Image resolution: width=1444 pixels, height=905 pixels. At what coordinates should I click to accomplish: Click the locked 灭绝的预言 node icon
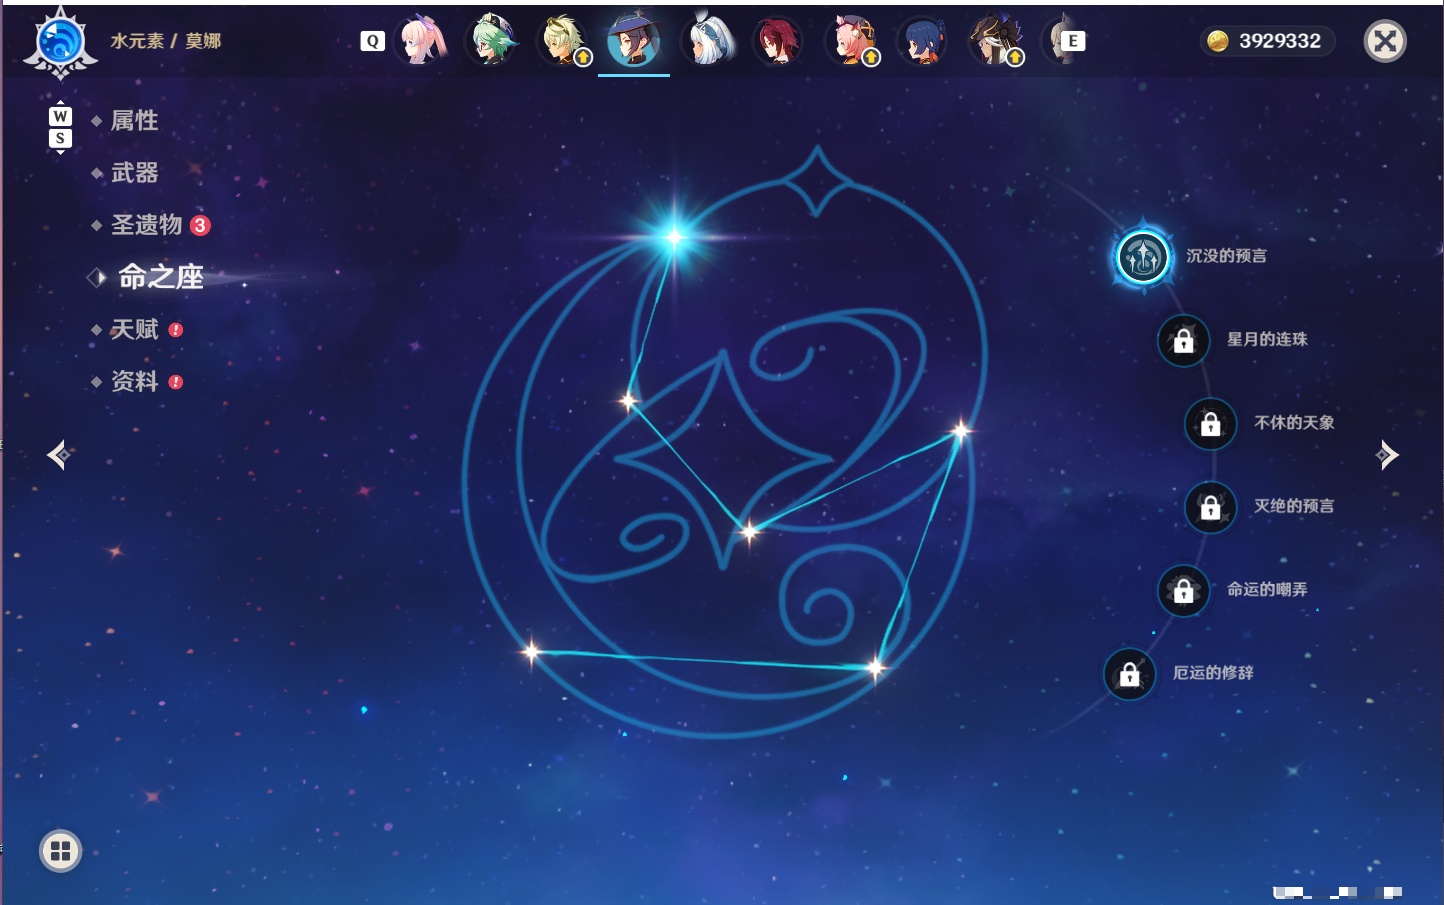pyautogui.click(x=1210, y=507)
